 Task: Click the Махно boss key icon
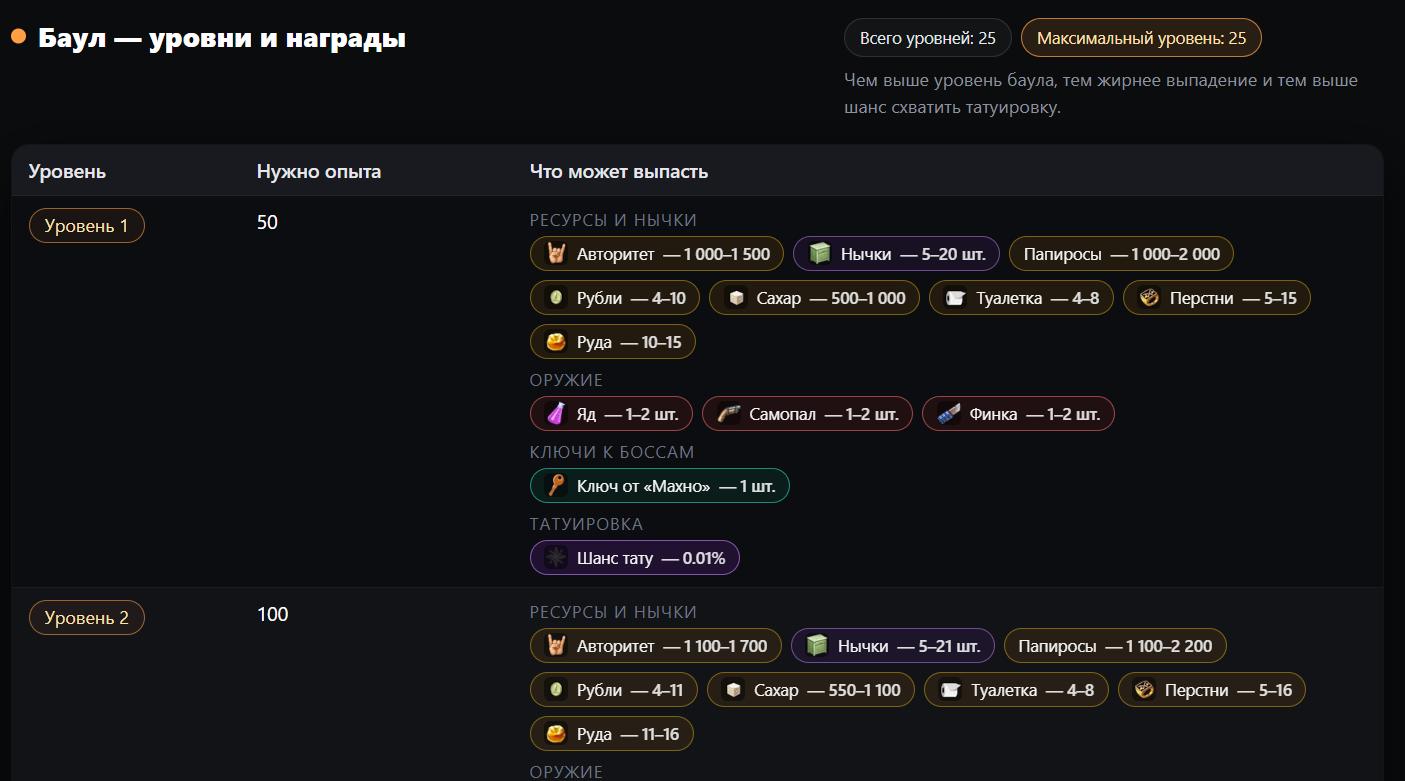[x=556, y=486]
